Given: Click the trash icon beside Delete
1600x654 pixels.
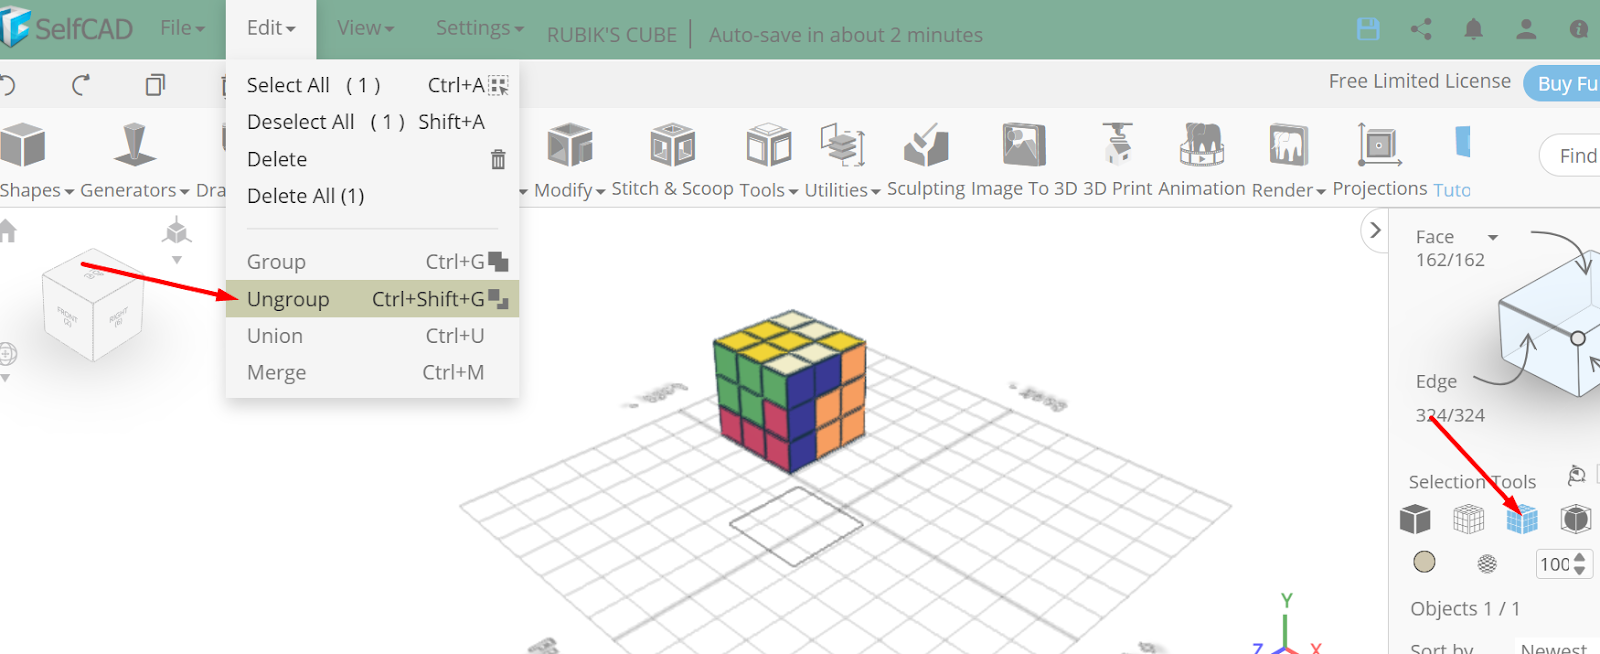Looking at the screenshot, I should coord(498,159).
